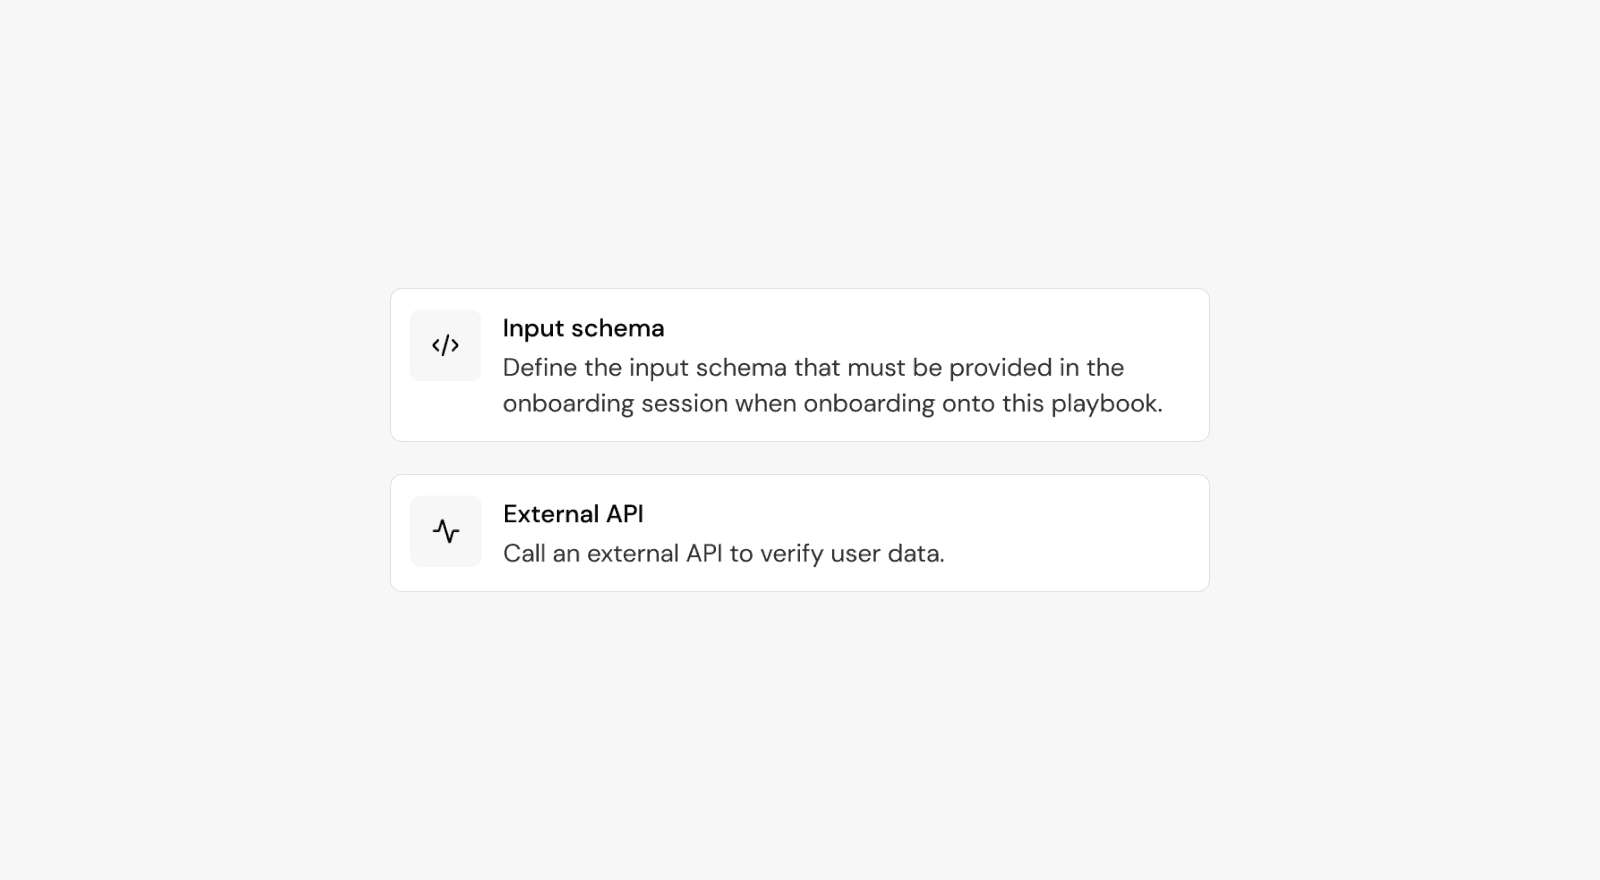Image resolution: width=1600 pixels, height=880 pixels.
Task: Click the empty area between the two cards
Action: [x=800, y=458]
